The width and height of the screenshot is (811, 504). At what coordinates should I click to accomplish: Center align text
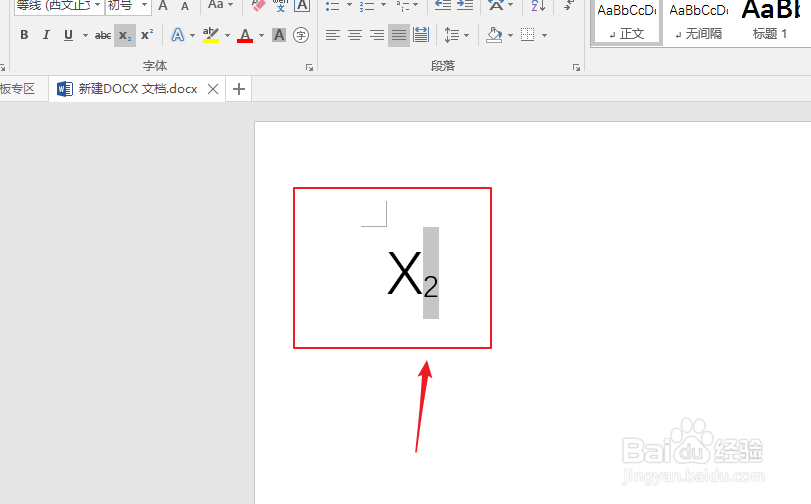355,35
